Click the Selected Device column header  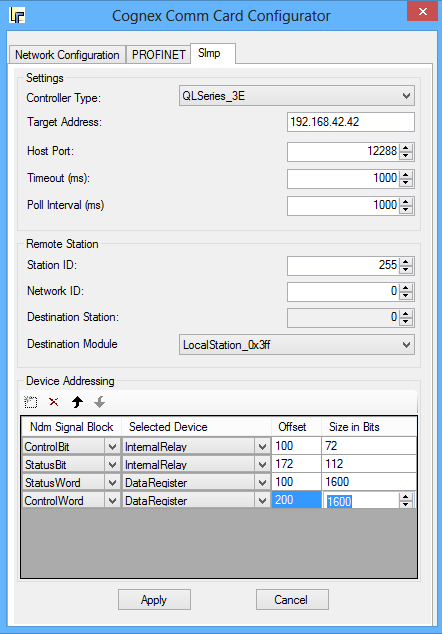(x=196, y=427)
